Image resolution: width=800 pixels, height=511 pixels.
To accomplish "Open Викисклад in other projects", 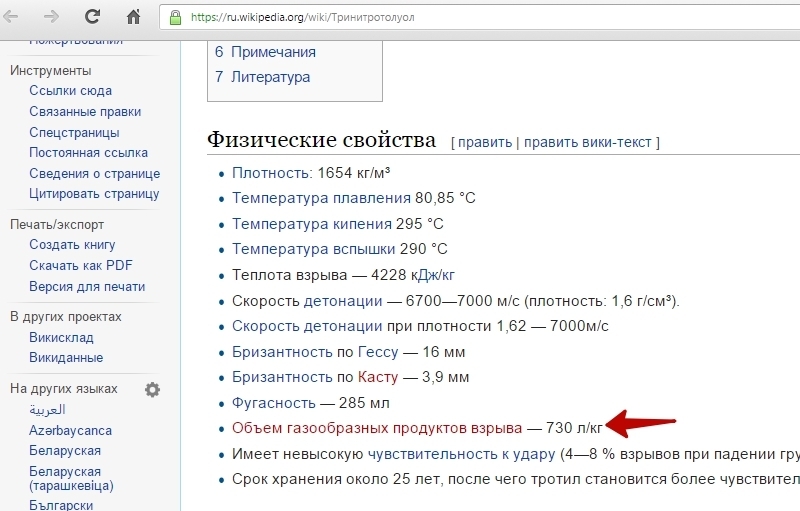I will (61, 337).
